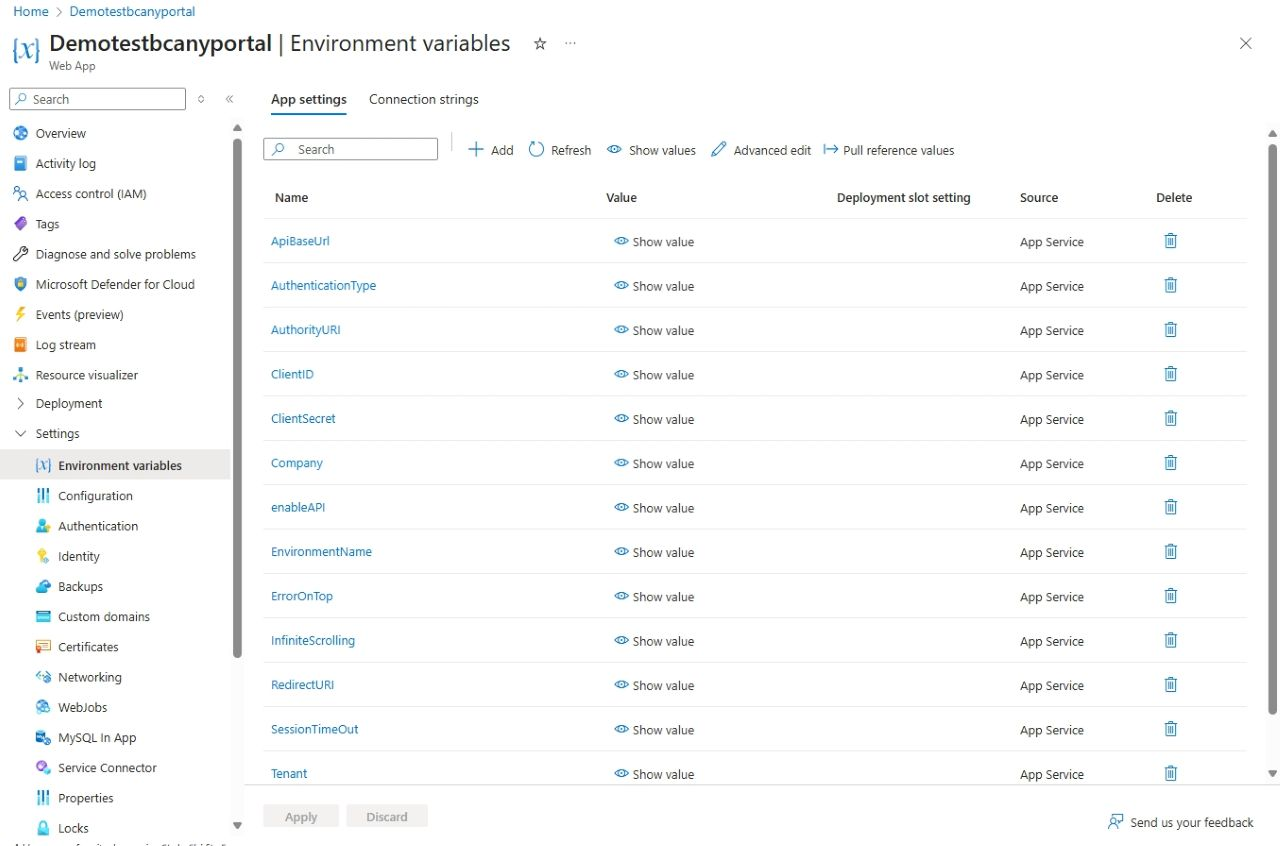Click Send us your feedback
The height and width of the screenshot is (846, 1280).
click(1180, 822)
